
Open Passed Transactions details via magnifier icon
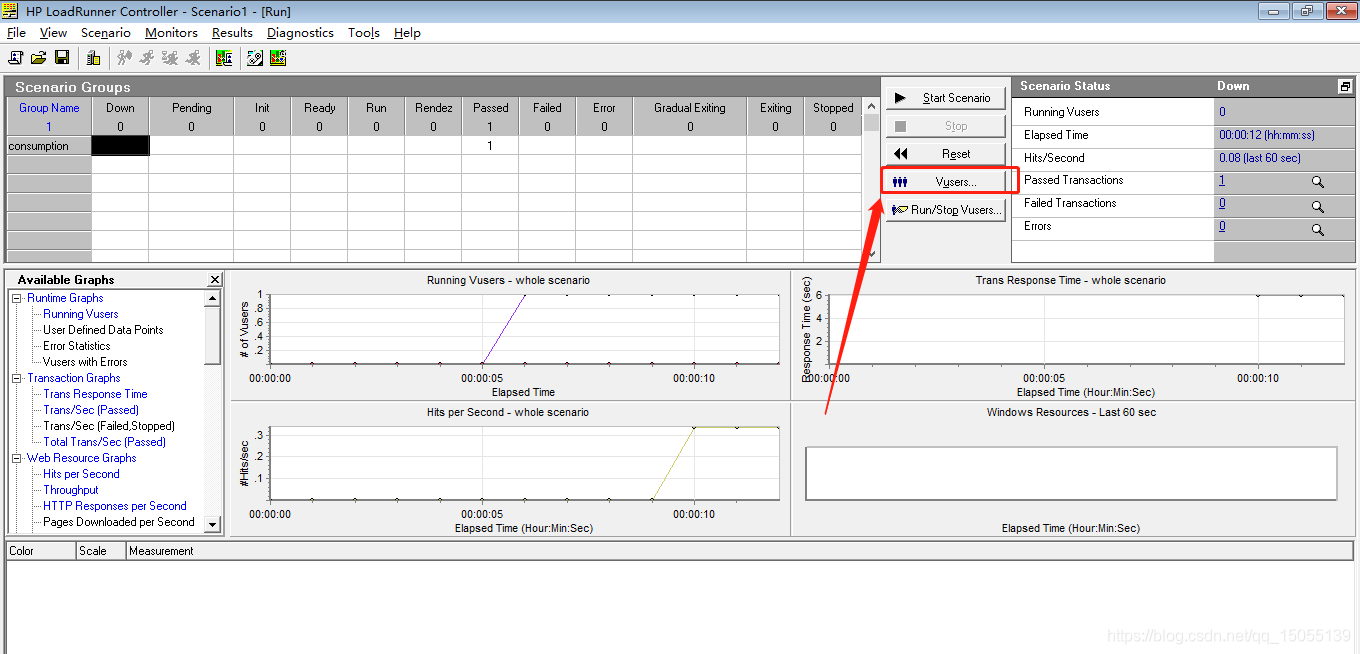coord(1318,183)
